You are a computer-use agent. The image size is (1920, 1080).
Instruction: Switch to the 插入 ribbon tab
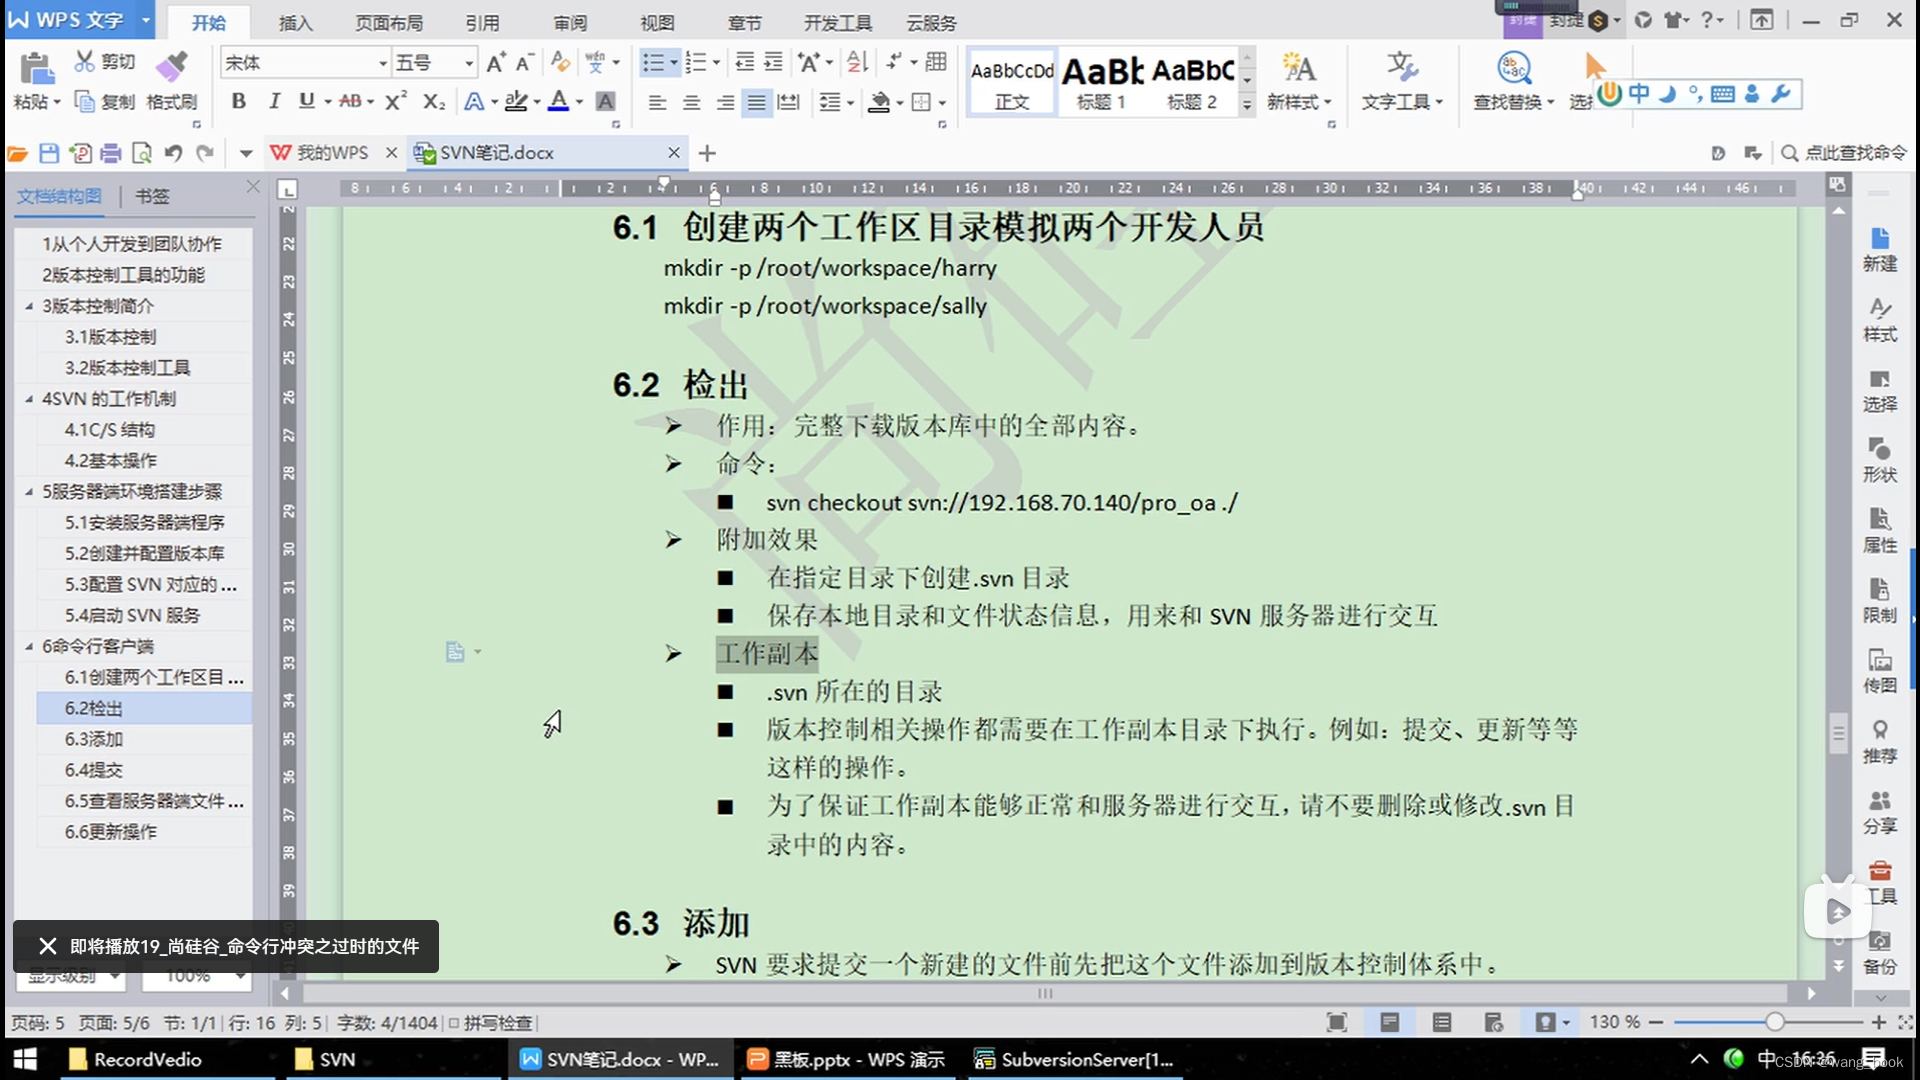[x=294, y=21]
